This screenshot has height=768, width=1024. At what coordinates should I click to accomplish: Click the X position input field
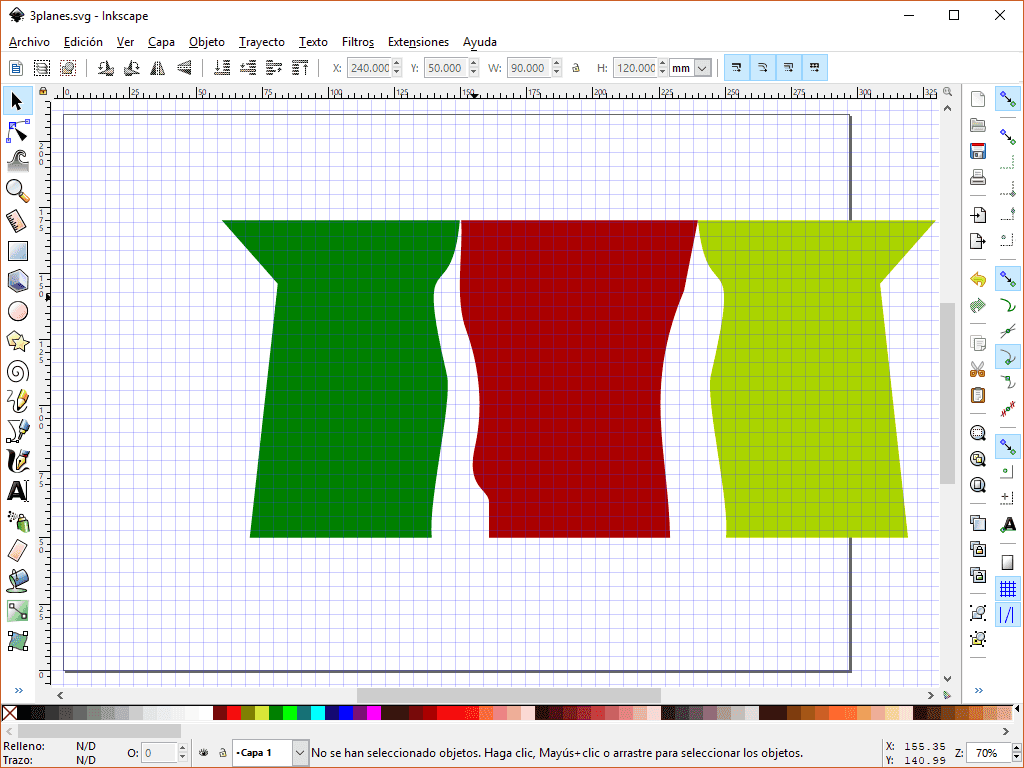click(x=369, y=68)
